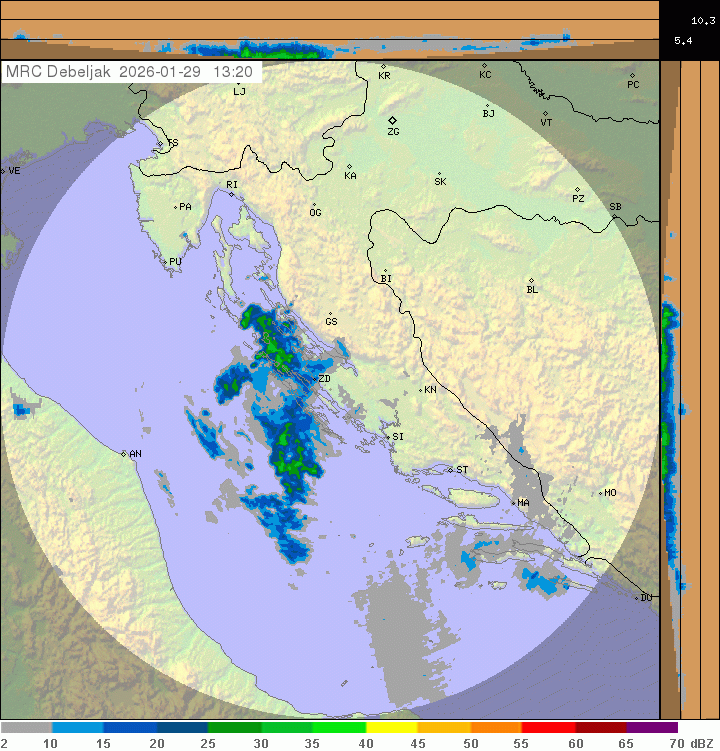Click the Dubrovnik DU marker

[637, 598]
